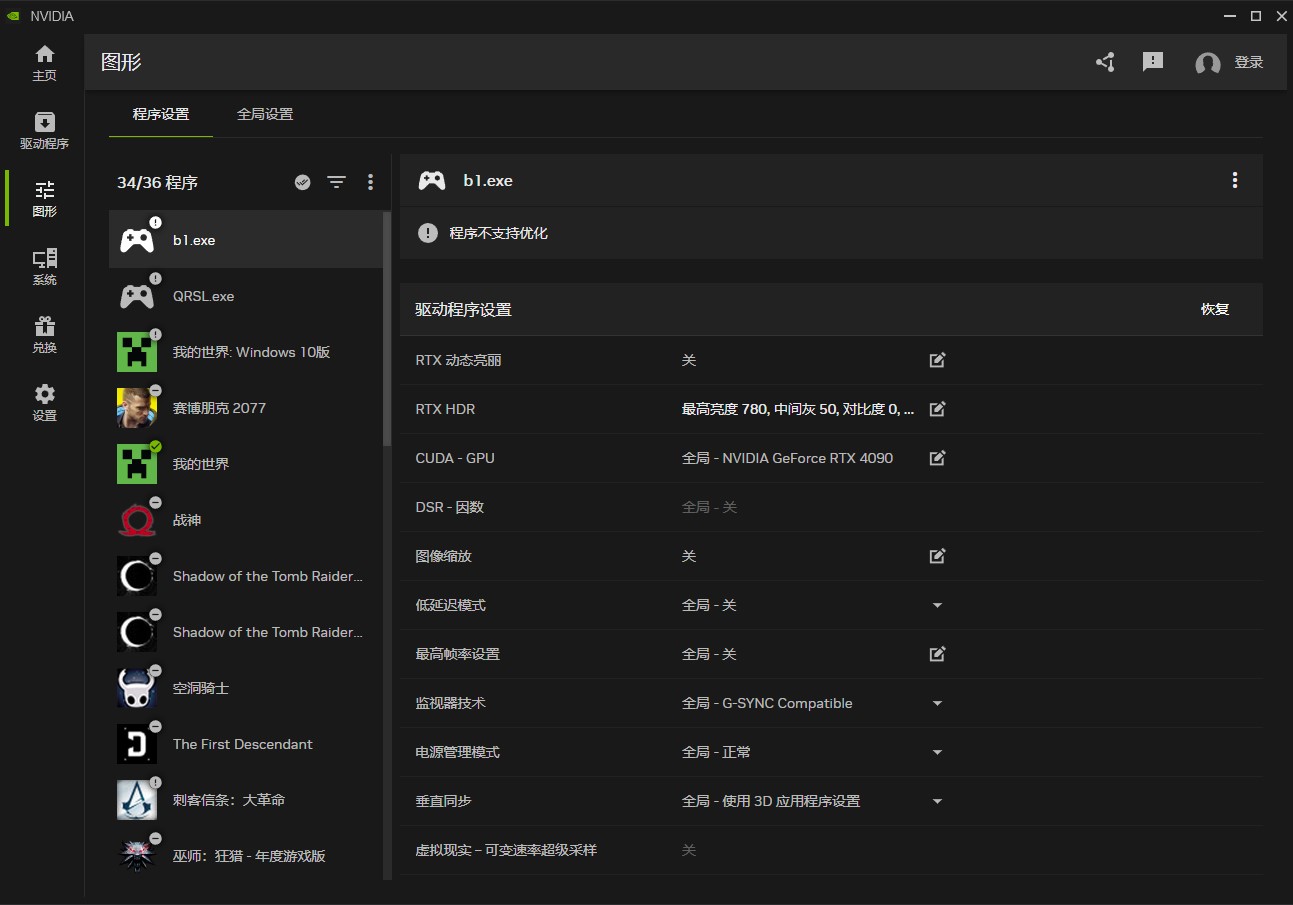Select 我的世界: Windows 10版 game icon
This screenshot has height=905, width=1293.
click(x=137, y=352)
